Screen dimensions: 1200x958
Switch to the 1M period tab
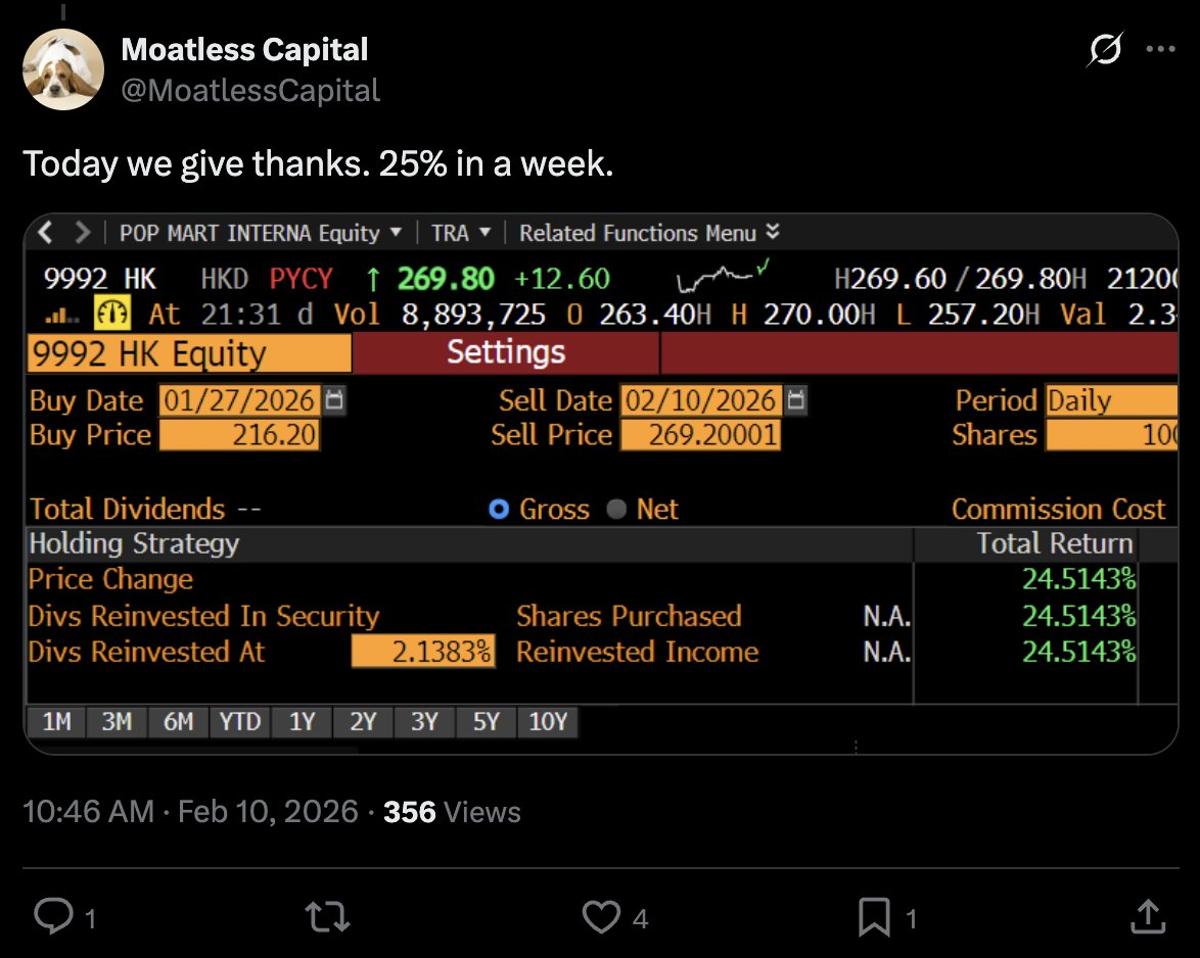pos(56,722)
